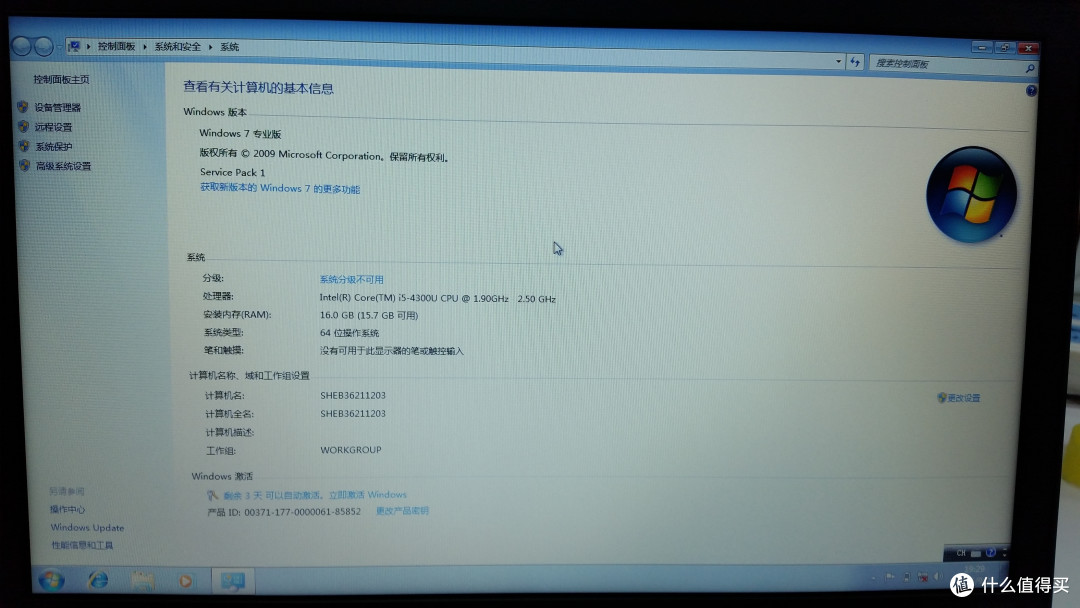This screenshot has height=608, width=1080.
Task: Click the Back navigation arrow button
Action: [x=22, y=46]
